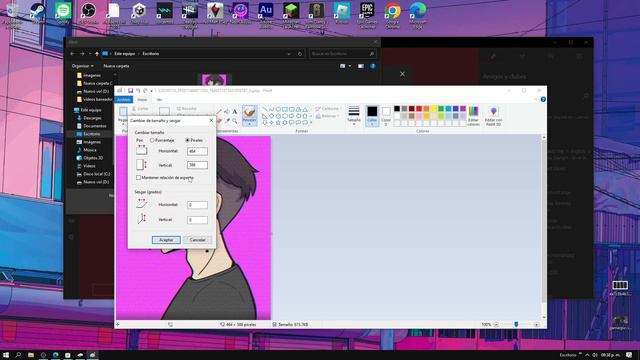Click the zoom out minus button
640x360 pixels.
click(x=496, y=324)
